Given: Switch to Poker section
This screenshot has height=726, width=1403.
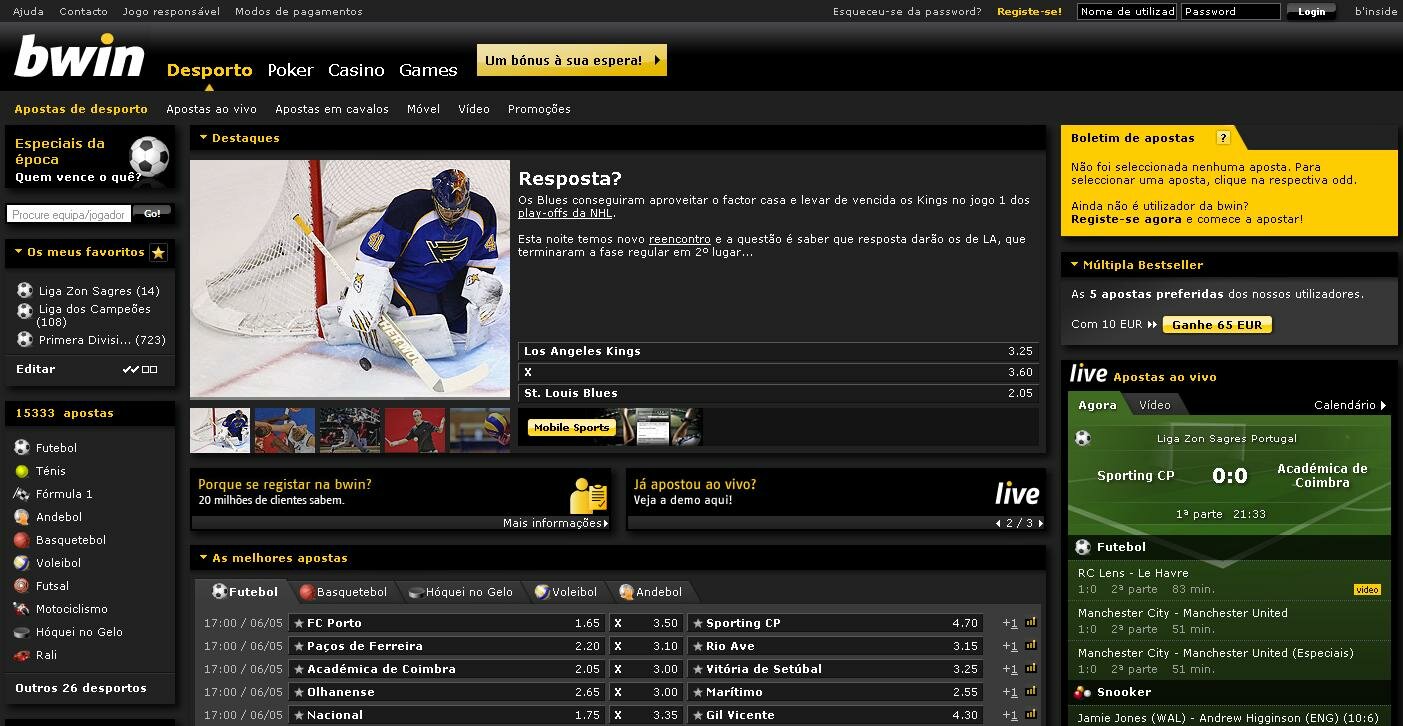Looking at the screenshot, I should coord(290,70).
